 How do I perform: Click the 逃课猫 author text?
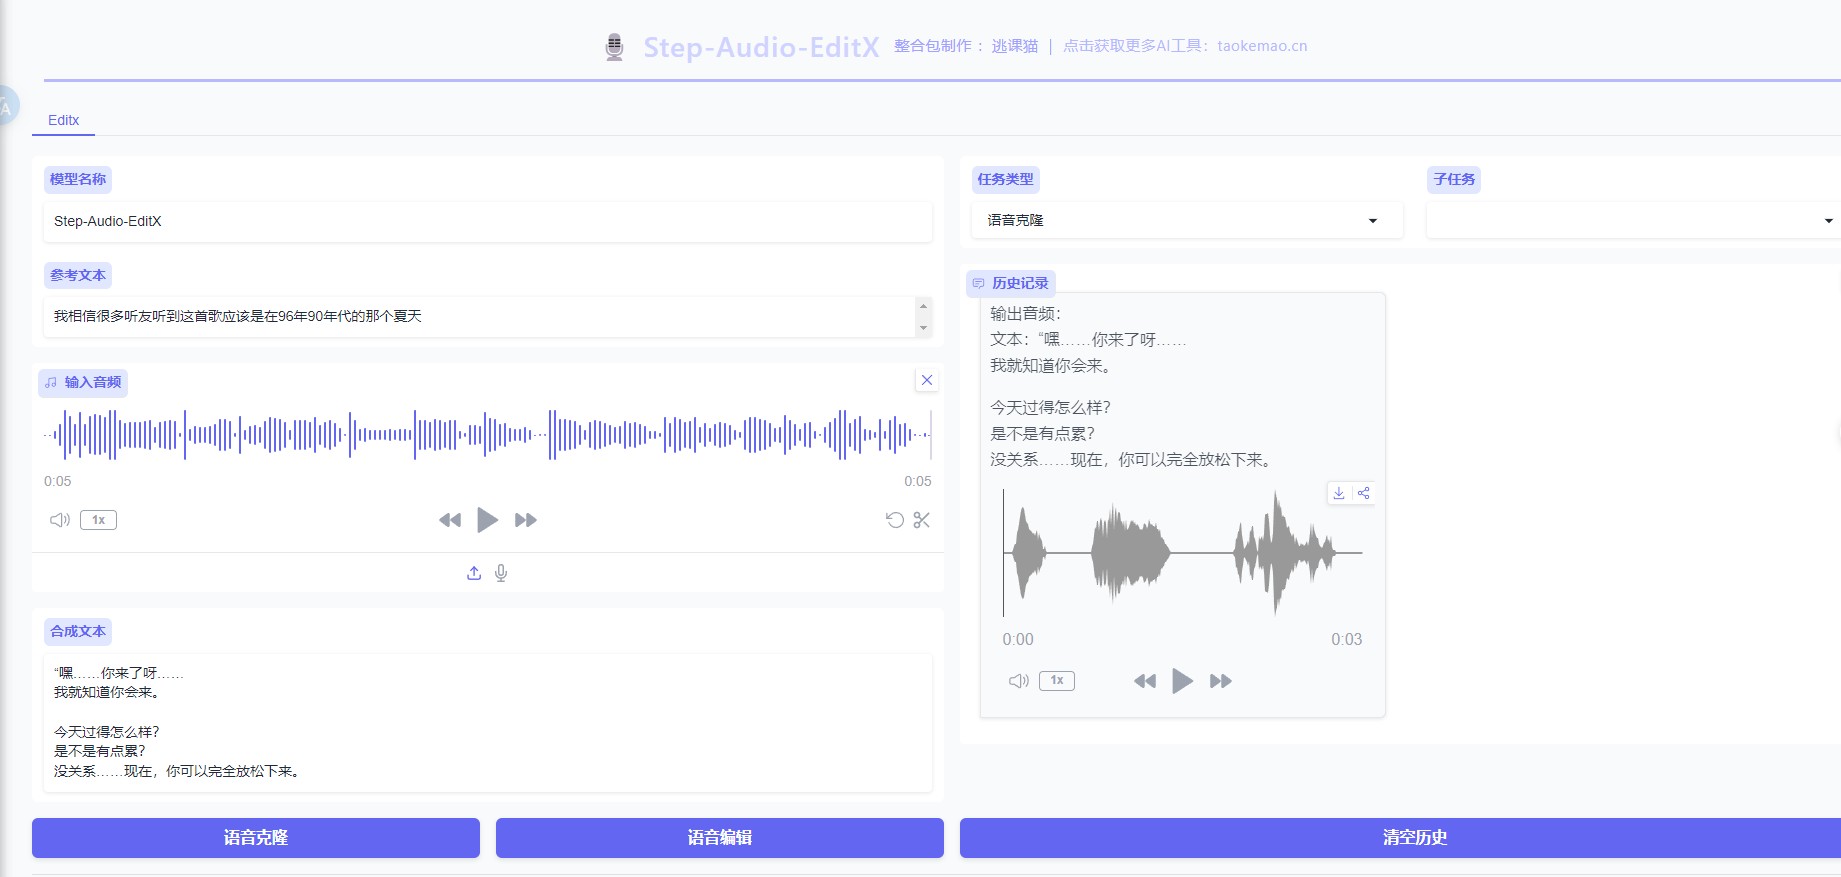[1015, 46]
